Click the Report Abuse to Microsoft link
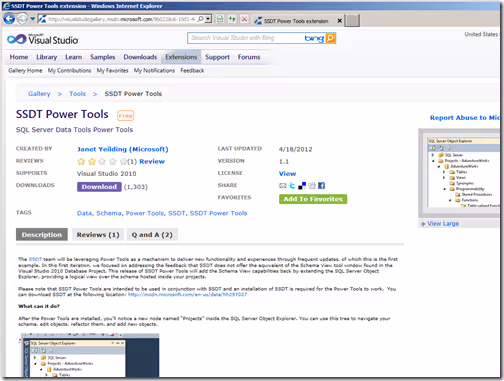The image size is (504, 381). click(465, 118)
